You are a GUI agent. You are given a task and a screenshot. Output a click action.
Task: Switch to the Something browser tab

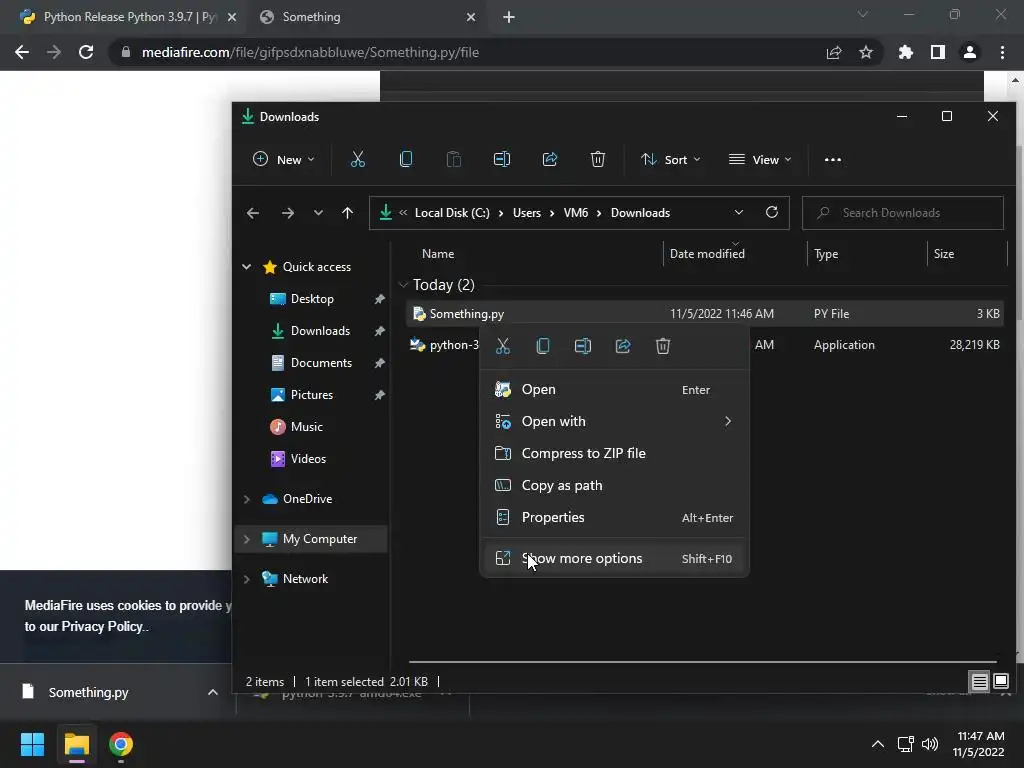click(368, 17)
